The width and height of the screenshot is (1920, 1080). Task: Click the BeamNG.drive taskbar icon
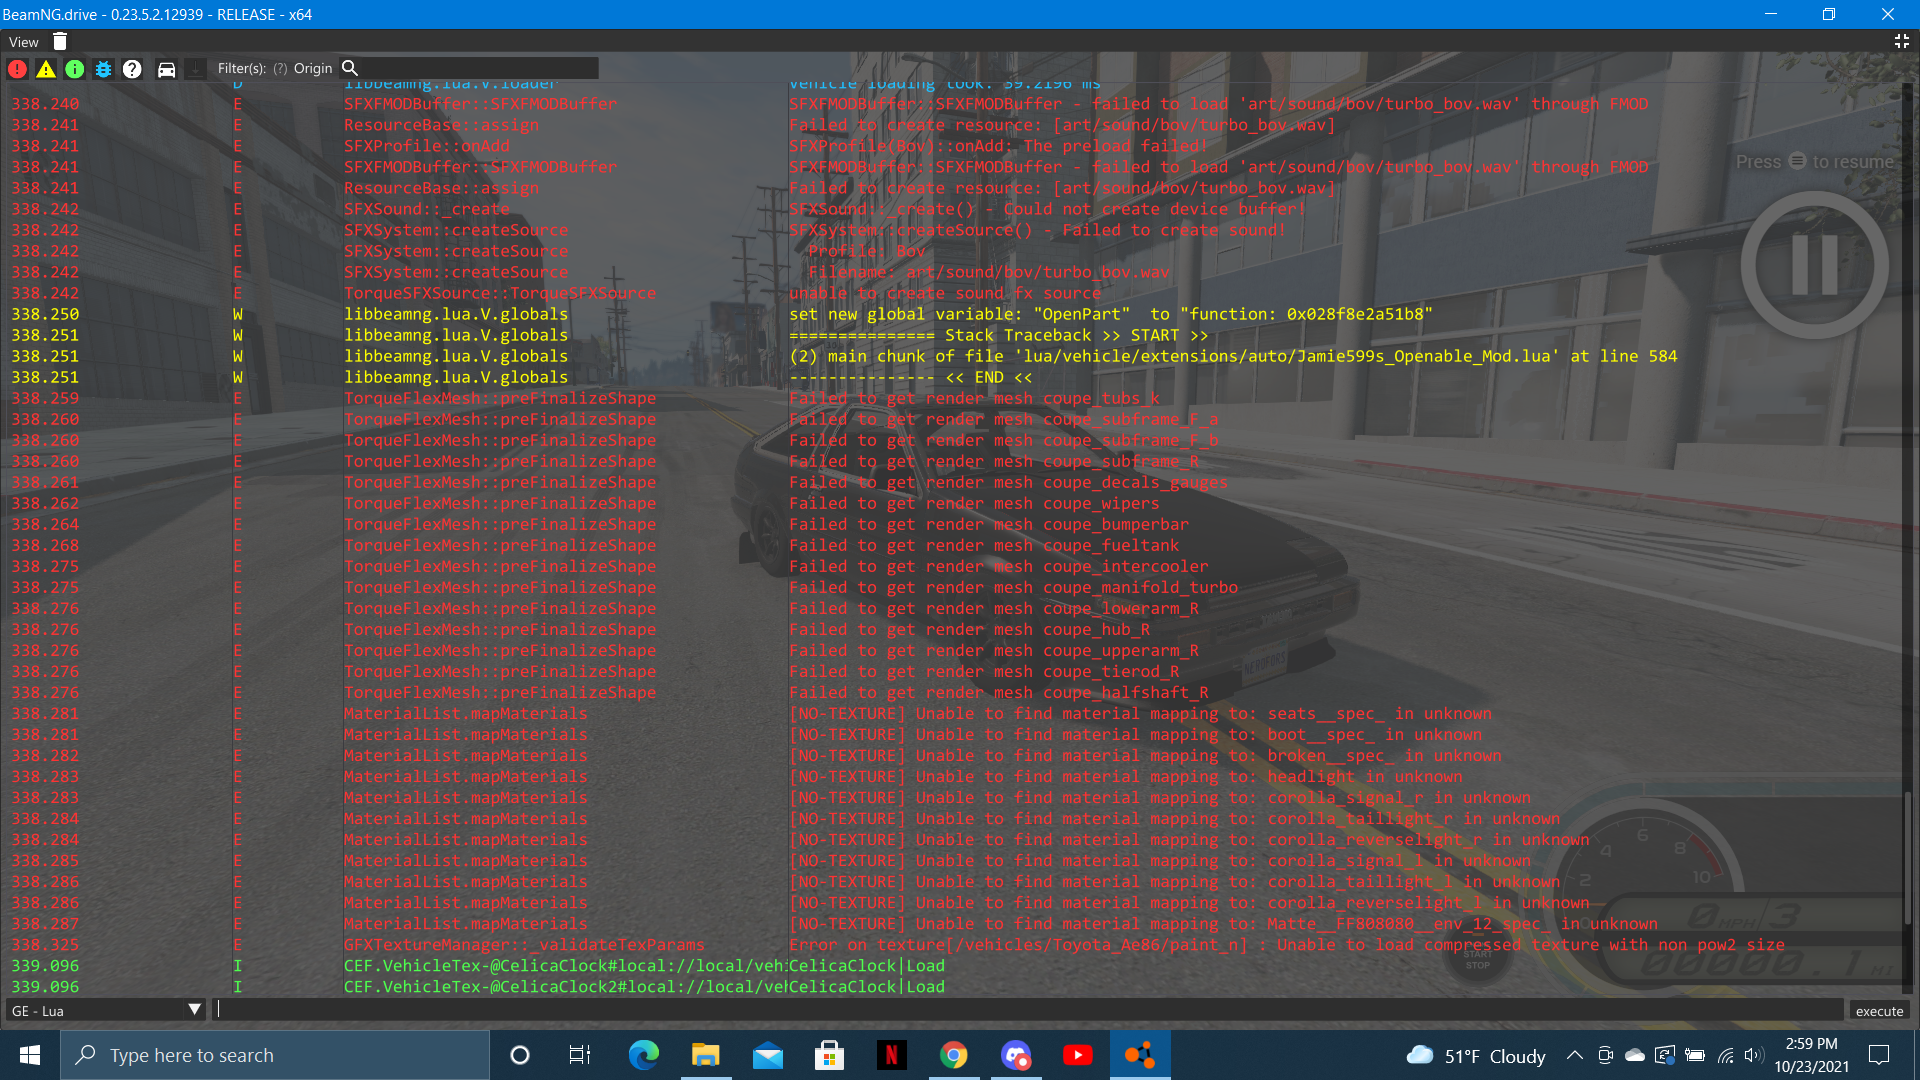pyautogui.click(x=1140, y=1055)
